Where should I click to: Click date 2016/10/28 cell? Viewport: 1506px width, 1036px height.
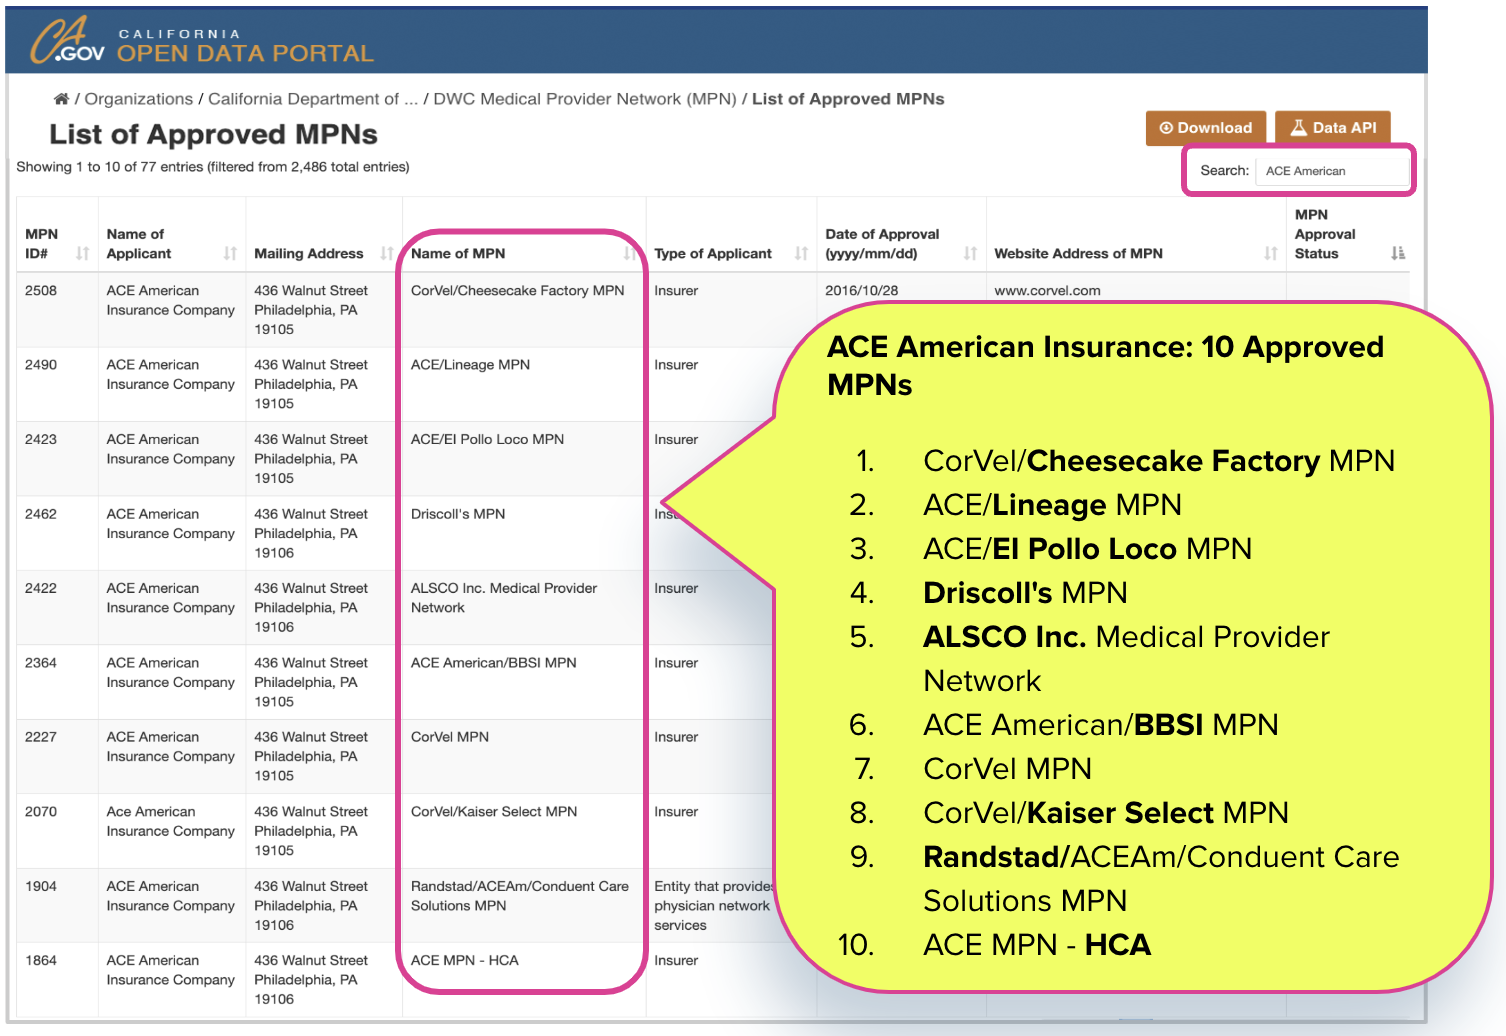point(862,291)
